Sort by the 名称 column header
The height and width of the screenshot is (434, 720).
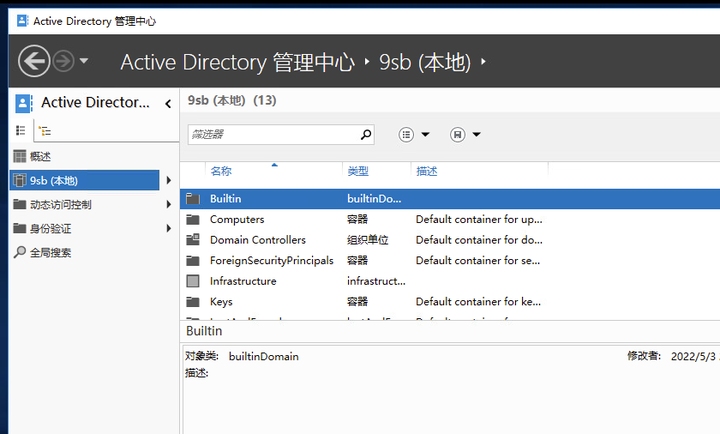pyautogui.click(x=221, y=171)
